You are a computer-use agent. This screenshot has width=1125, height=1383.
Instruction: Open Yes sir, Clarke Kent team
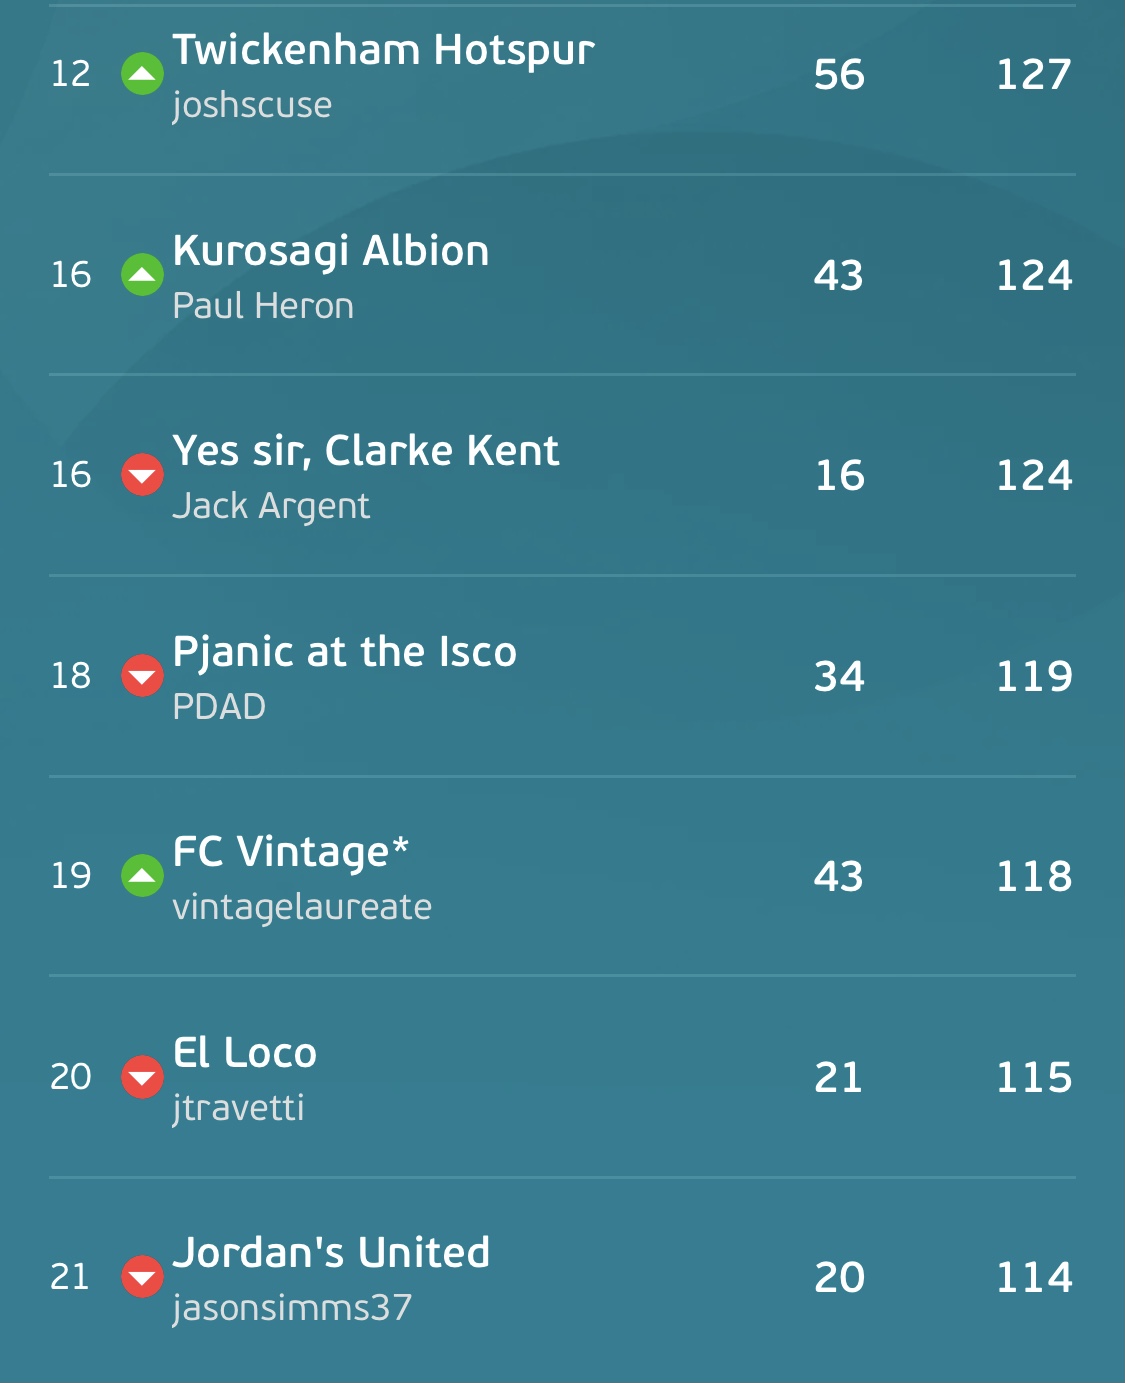point(366,452)
